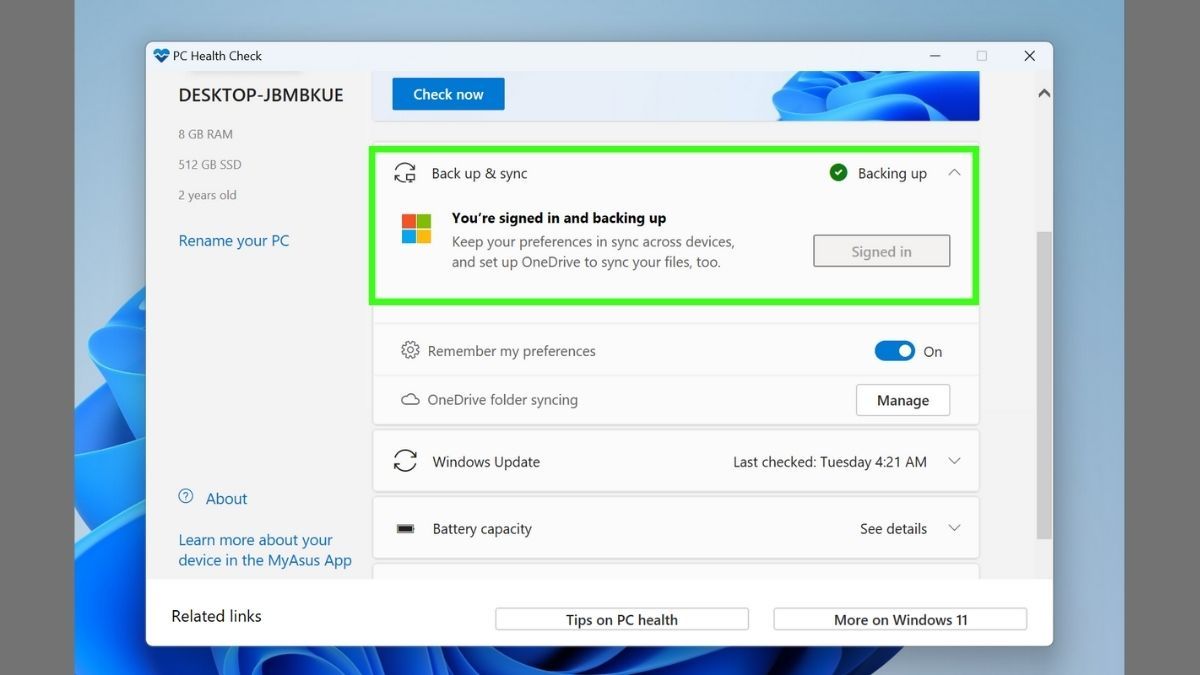Open Tips on PC health

click(x=621, y=619)
